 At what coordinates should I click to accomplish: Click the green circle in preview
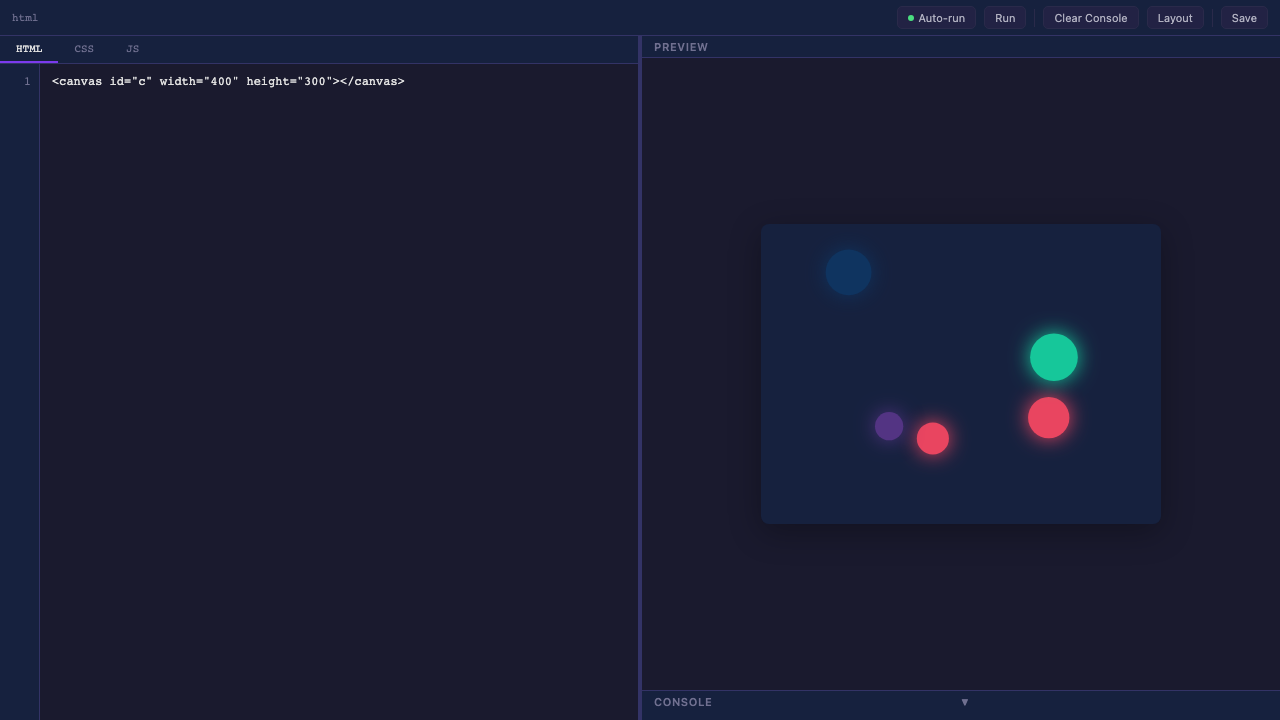click(x=1054, y=357)
